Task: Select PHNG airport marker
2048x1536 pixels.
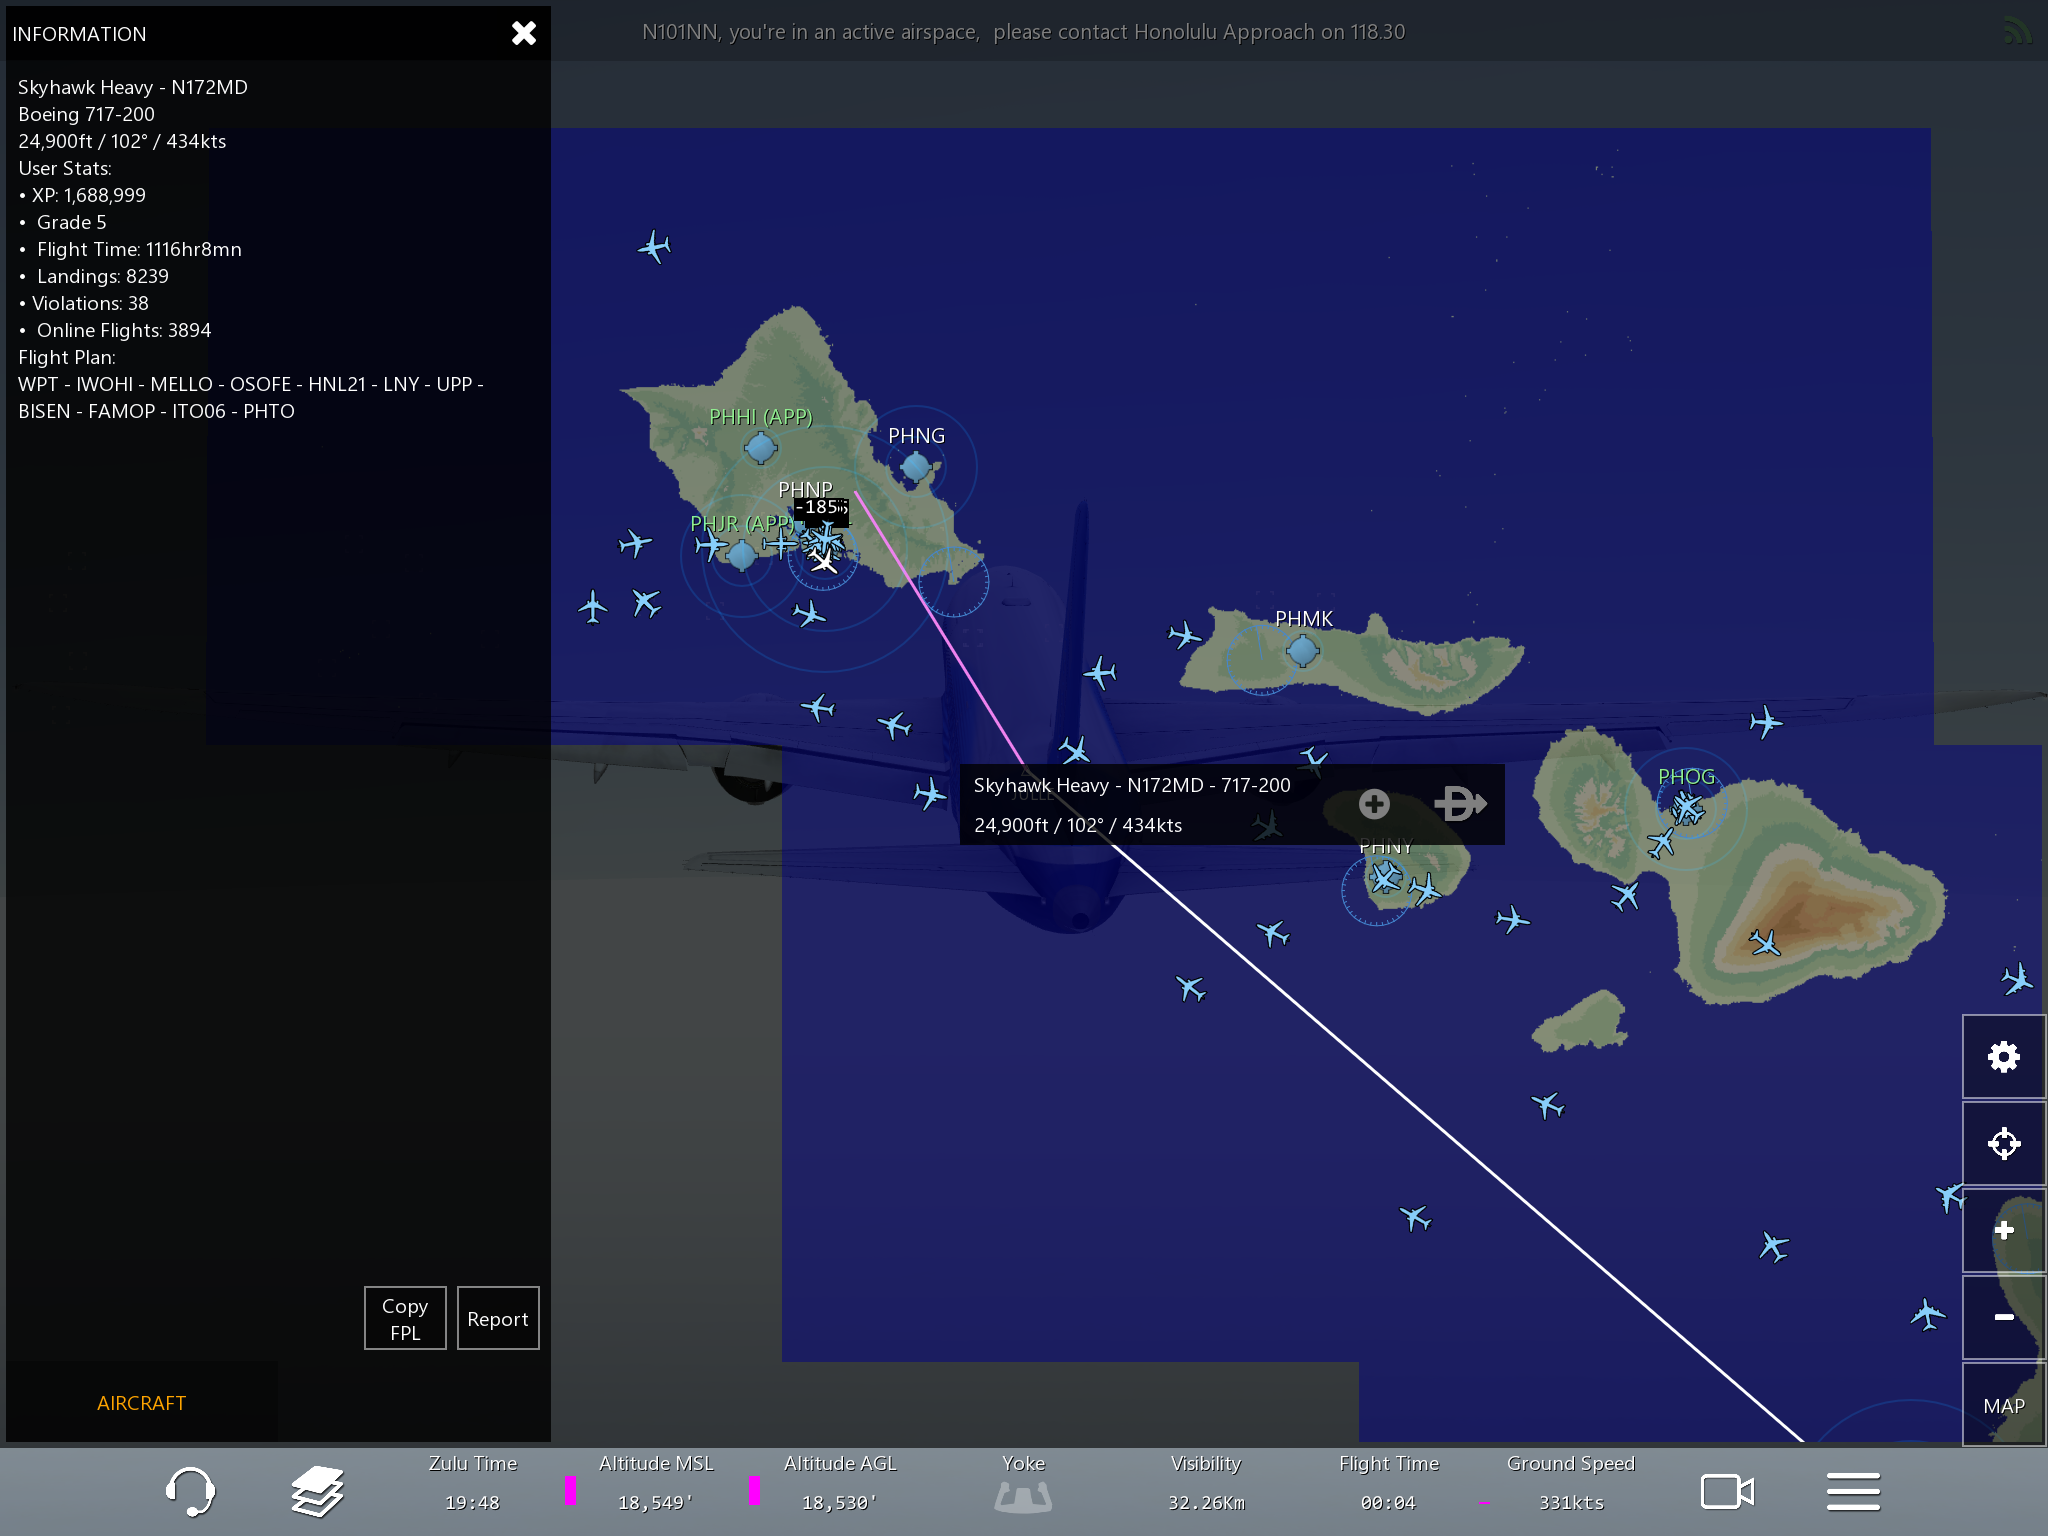Action: [915, 466]
